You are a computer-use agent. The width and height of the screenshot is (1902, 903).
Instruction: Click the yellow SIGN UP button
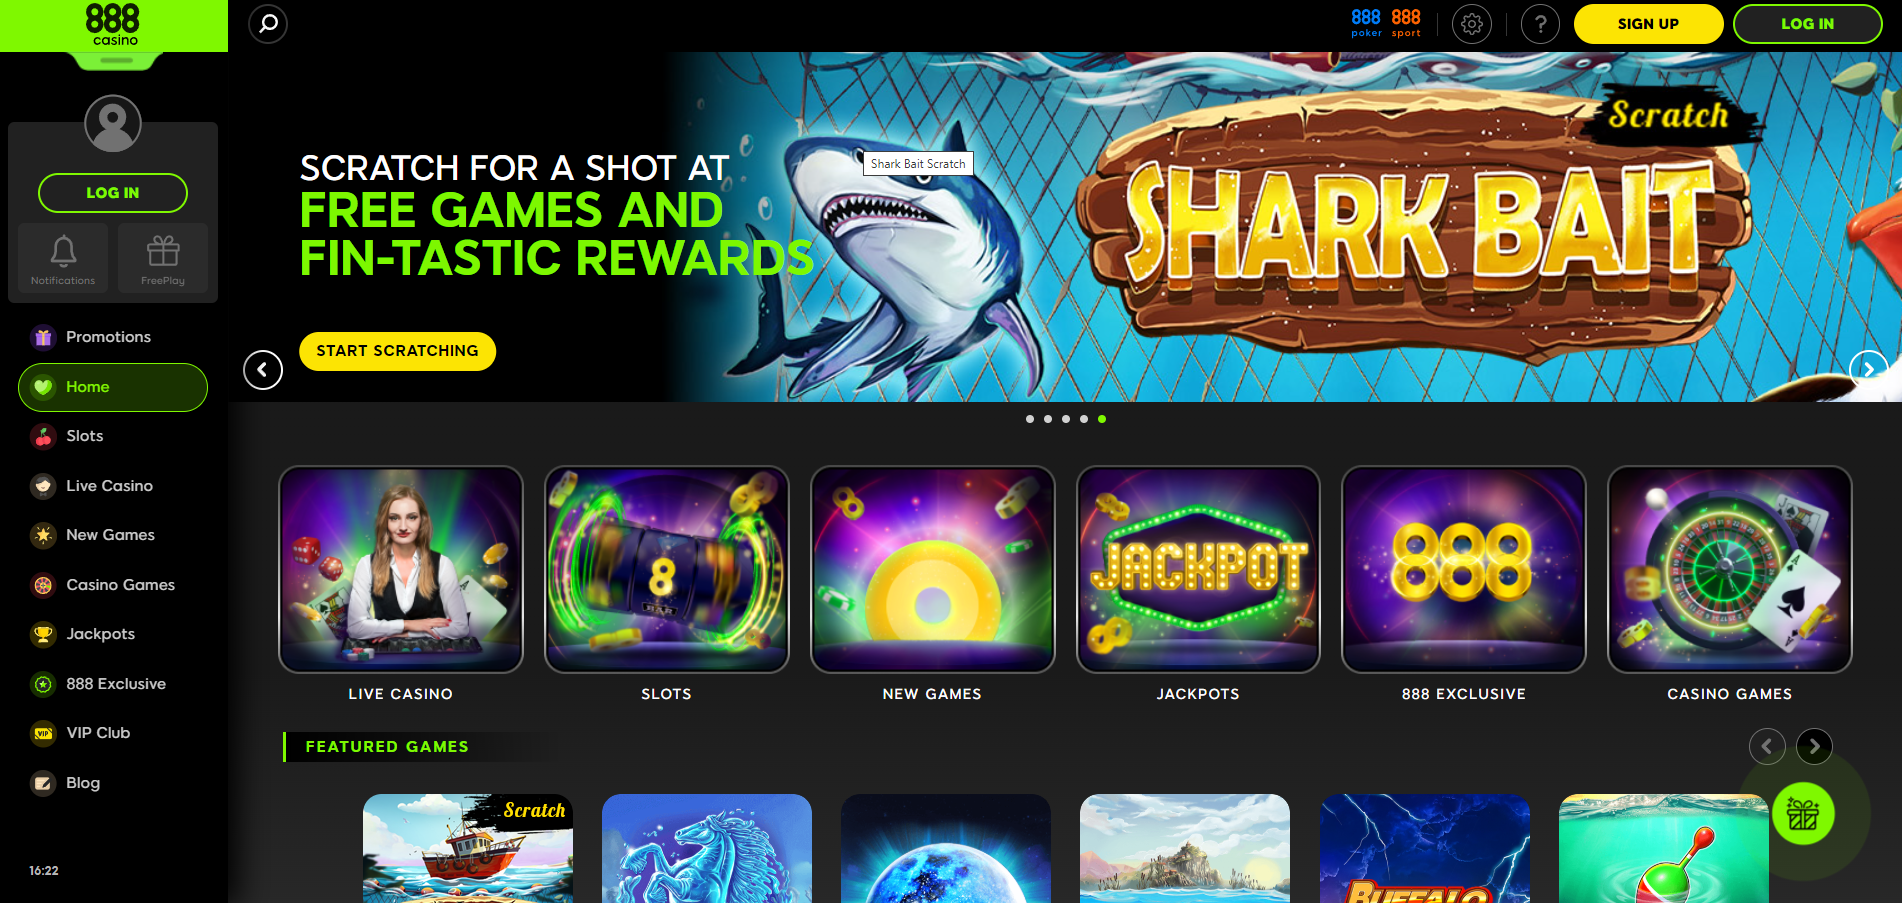[1648, 24]
